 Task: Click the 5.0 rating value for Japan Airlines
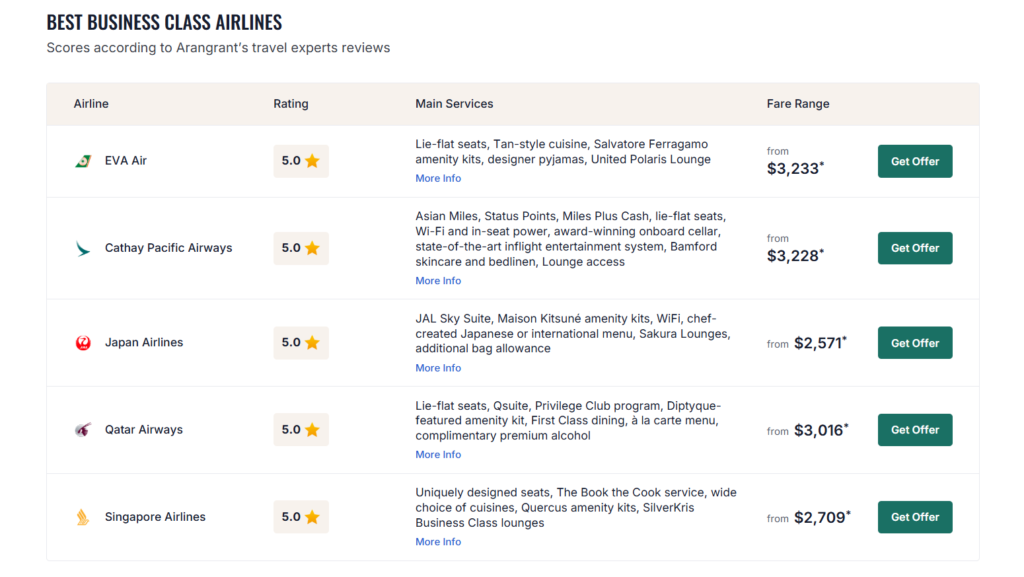[x=291, y=343]
